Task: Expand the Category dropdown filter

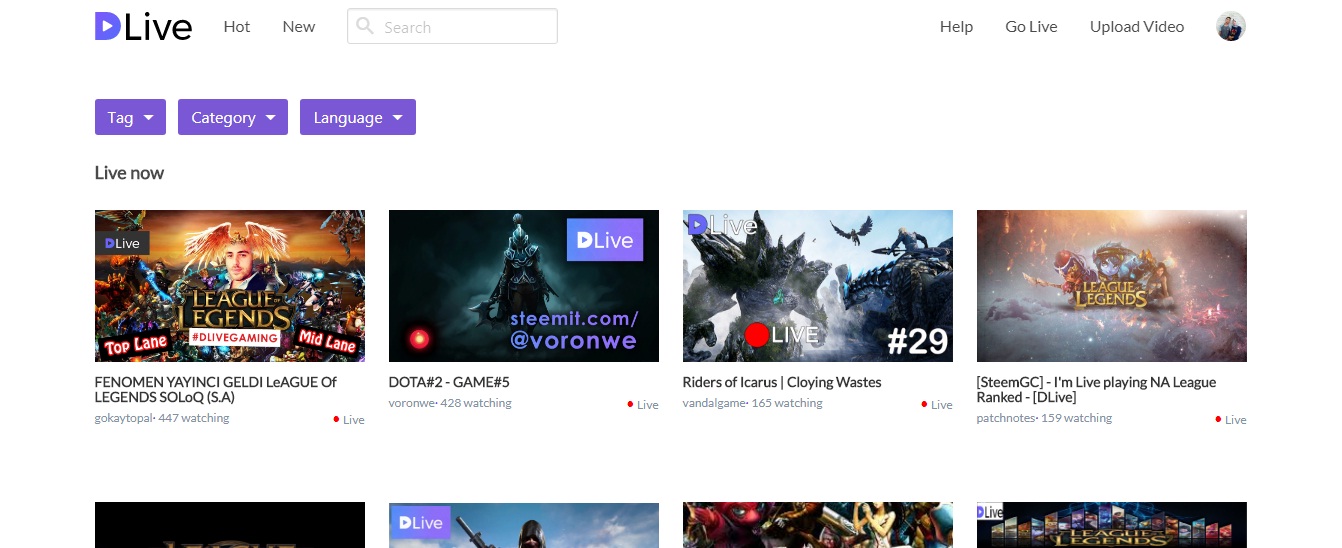Action: 233,117
